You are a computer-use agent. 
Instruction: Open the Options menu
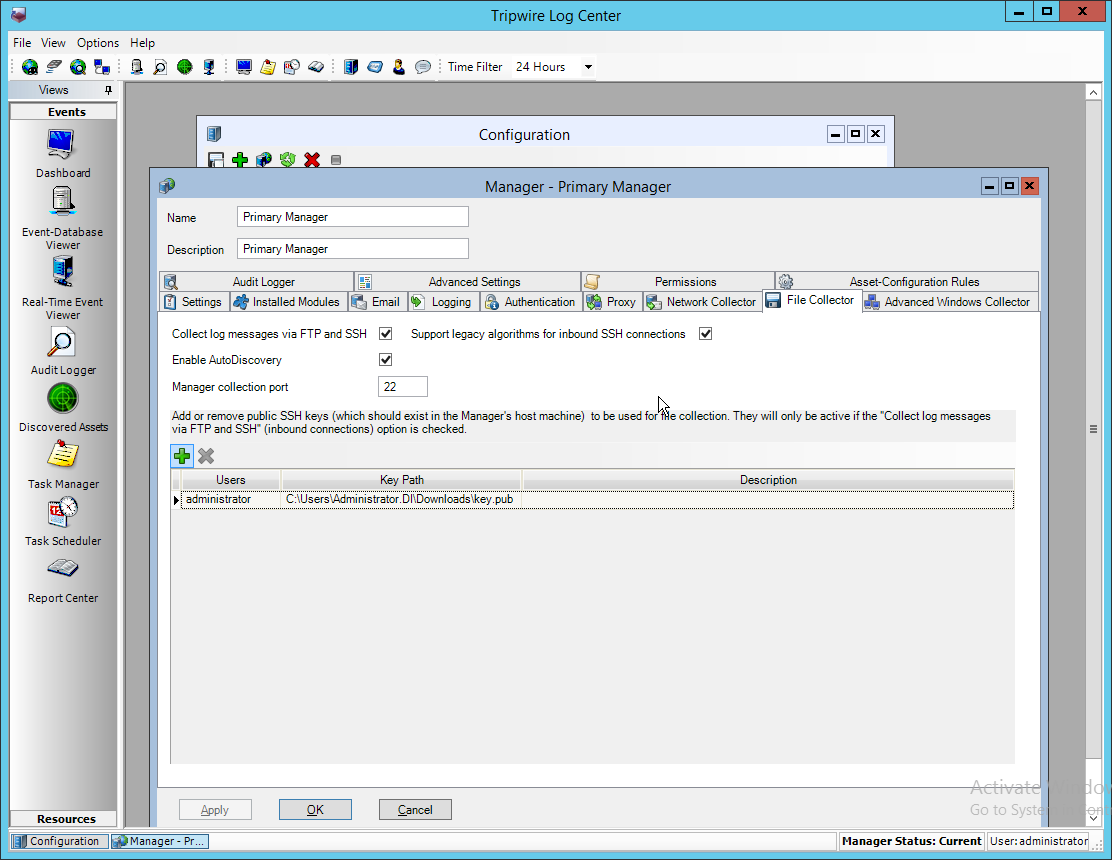(x=98, y=43)
